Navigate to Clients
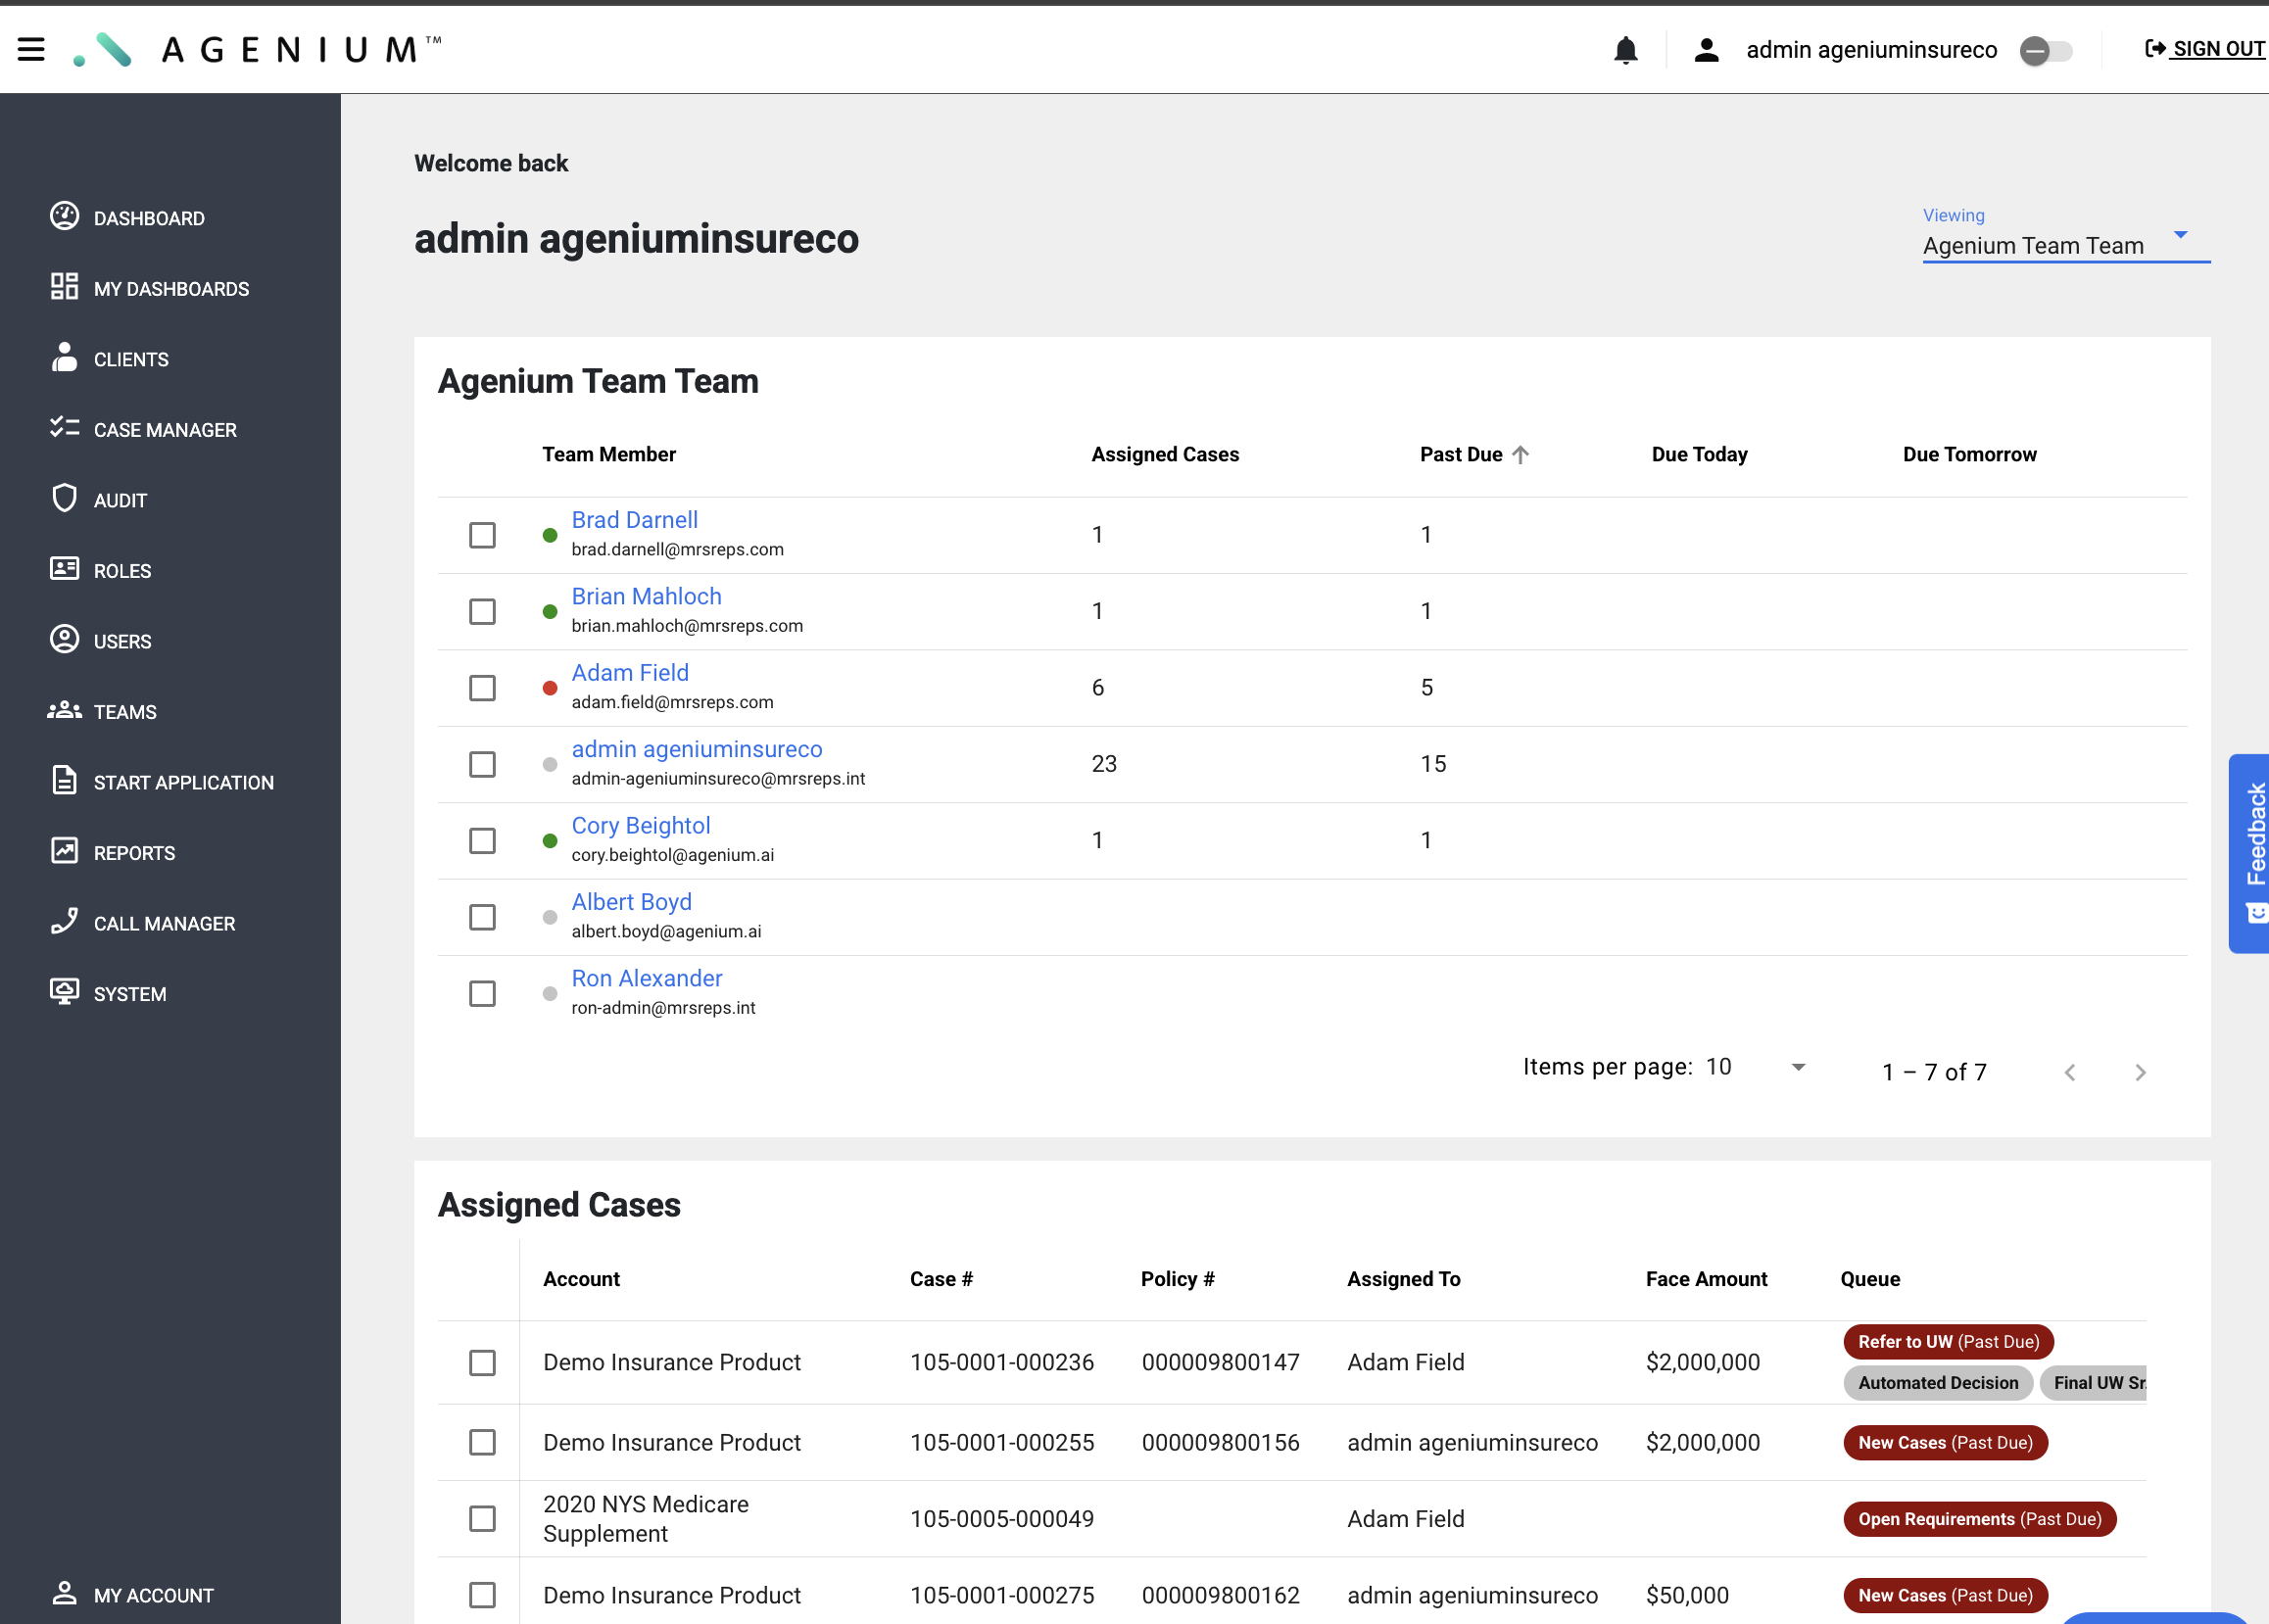 [131, 359]
